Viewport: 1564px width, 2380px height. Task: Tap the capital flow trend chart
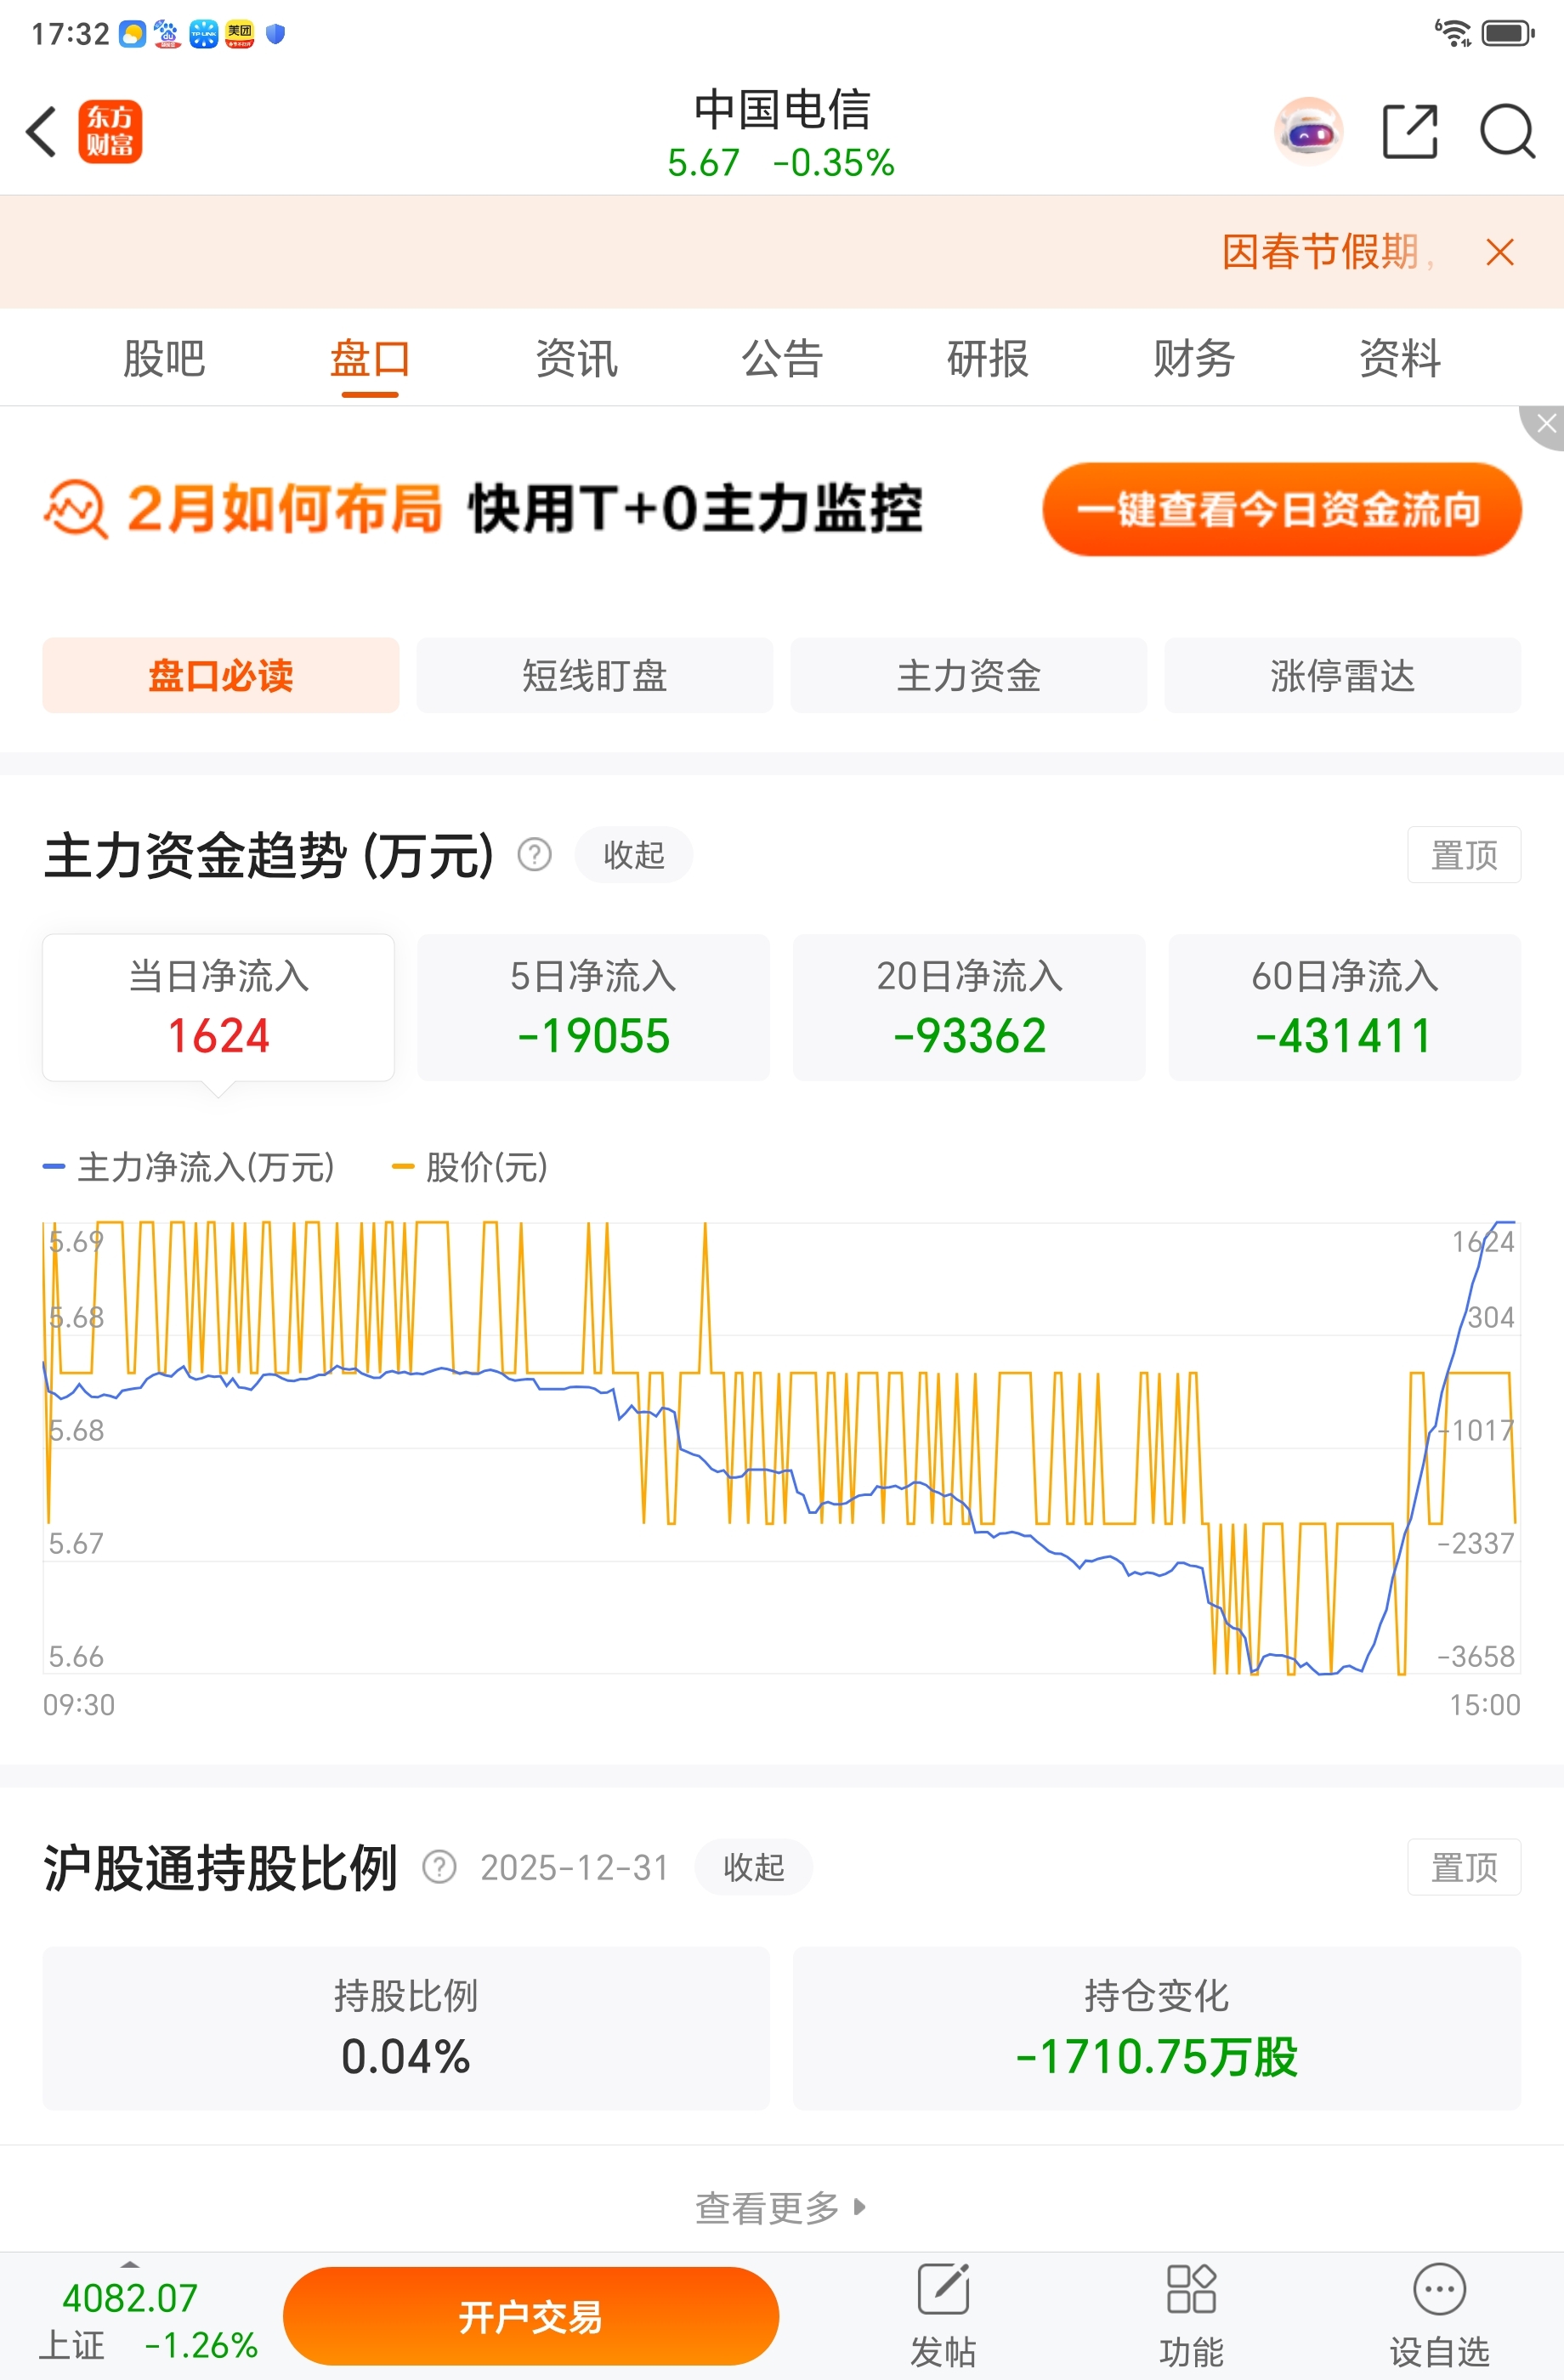[x=782, y=1447]
